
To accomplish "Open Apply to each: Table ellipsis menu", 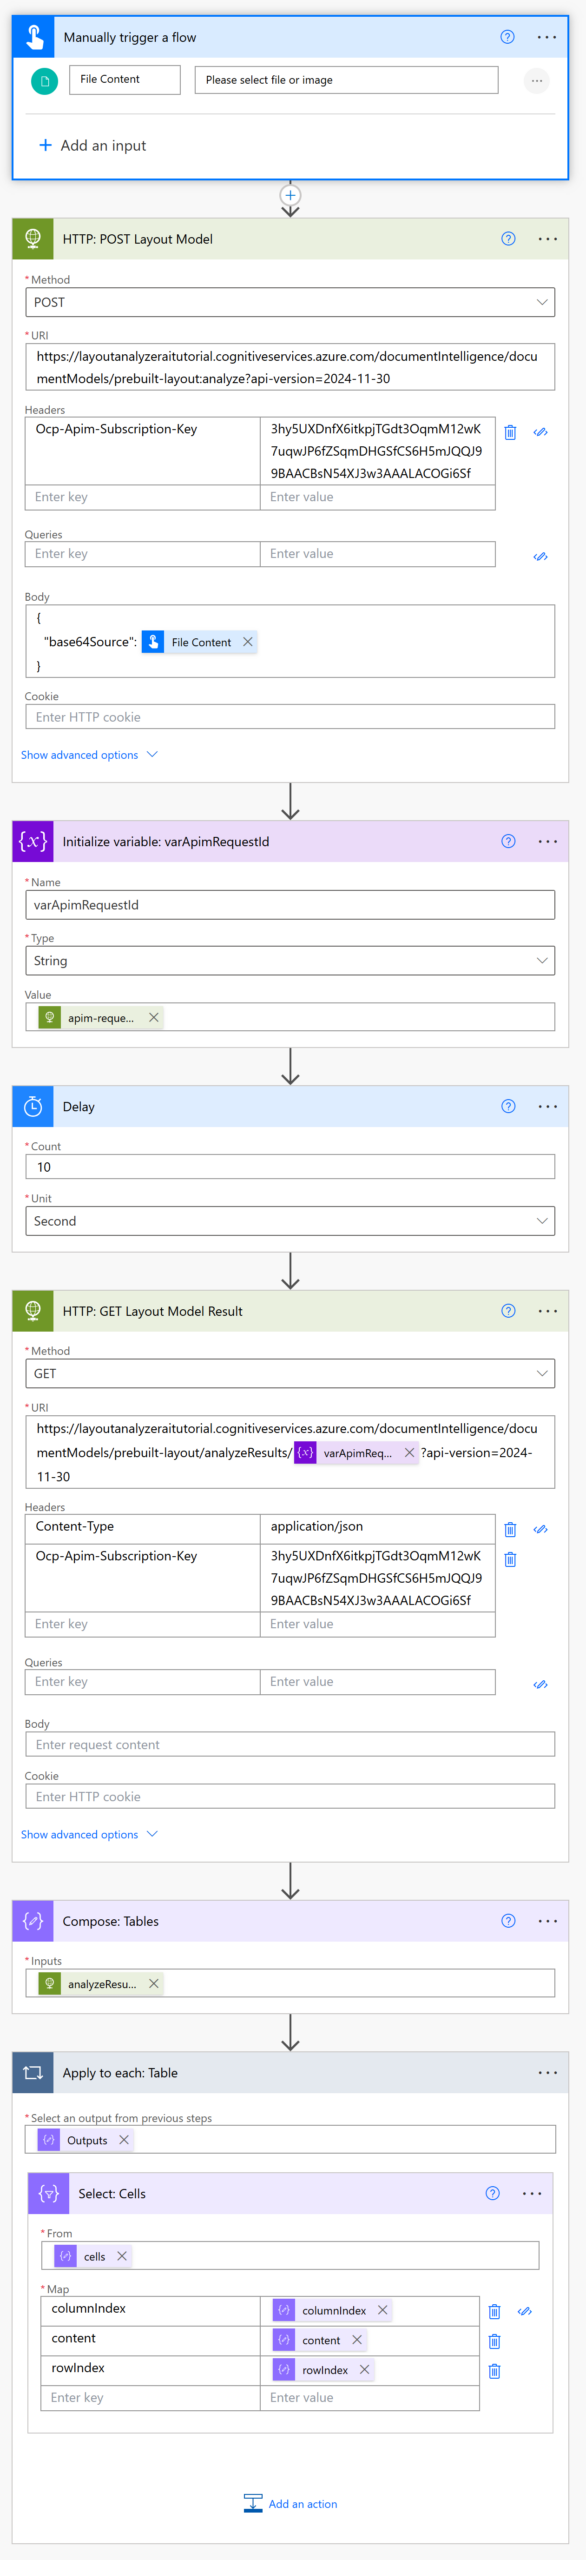I will pyautogui.click(x=548, y=2073).
